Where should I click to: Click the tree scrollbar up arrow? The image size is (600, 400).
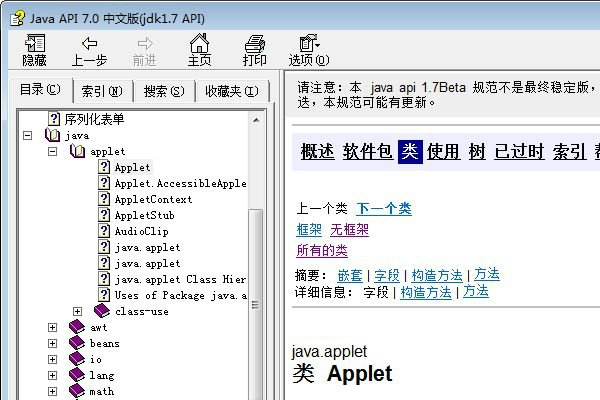256,120
